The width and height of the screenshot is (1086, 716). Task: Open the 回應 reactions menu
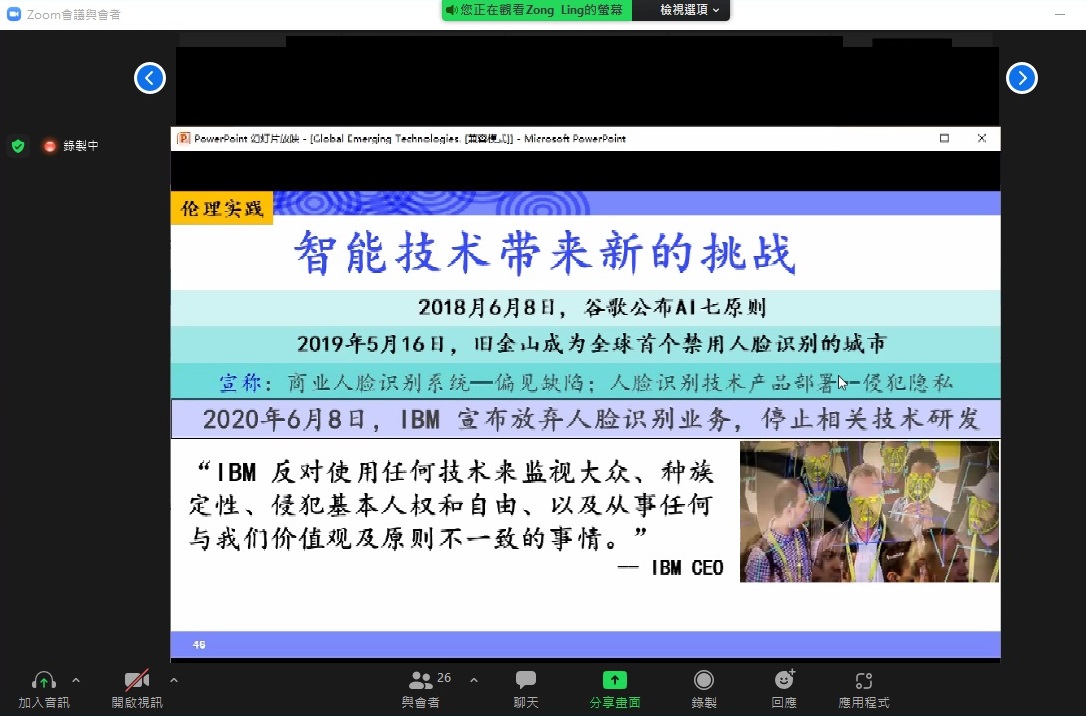pos(784,681)
